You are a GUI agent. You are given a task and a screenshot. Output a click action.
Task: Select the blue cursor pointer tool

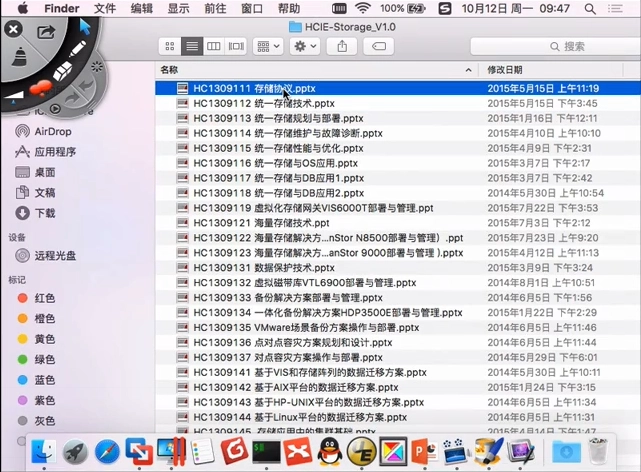click(85, 27)
